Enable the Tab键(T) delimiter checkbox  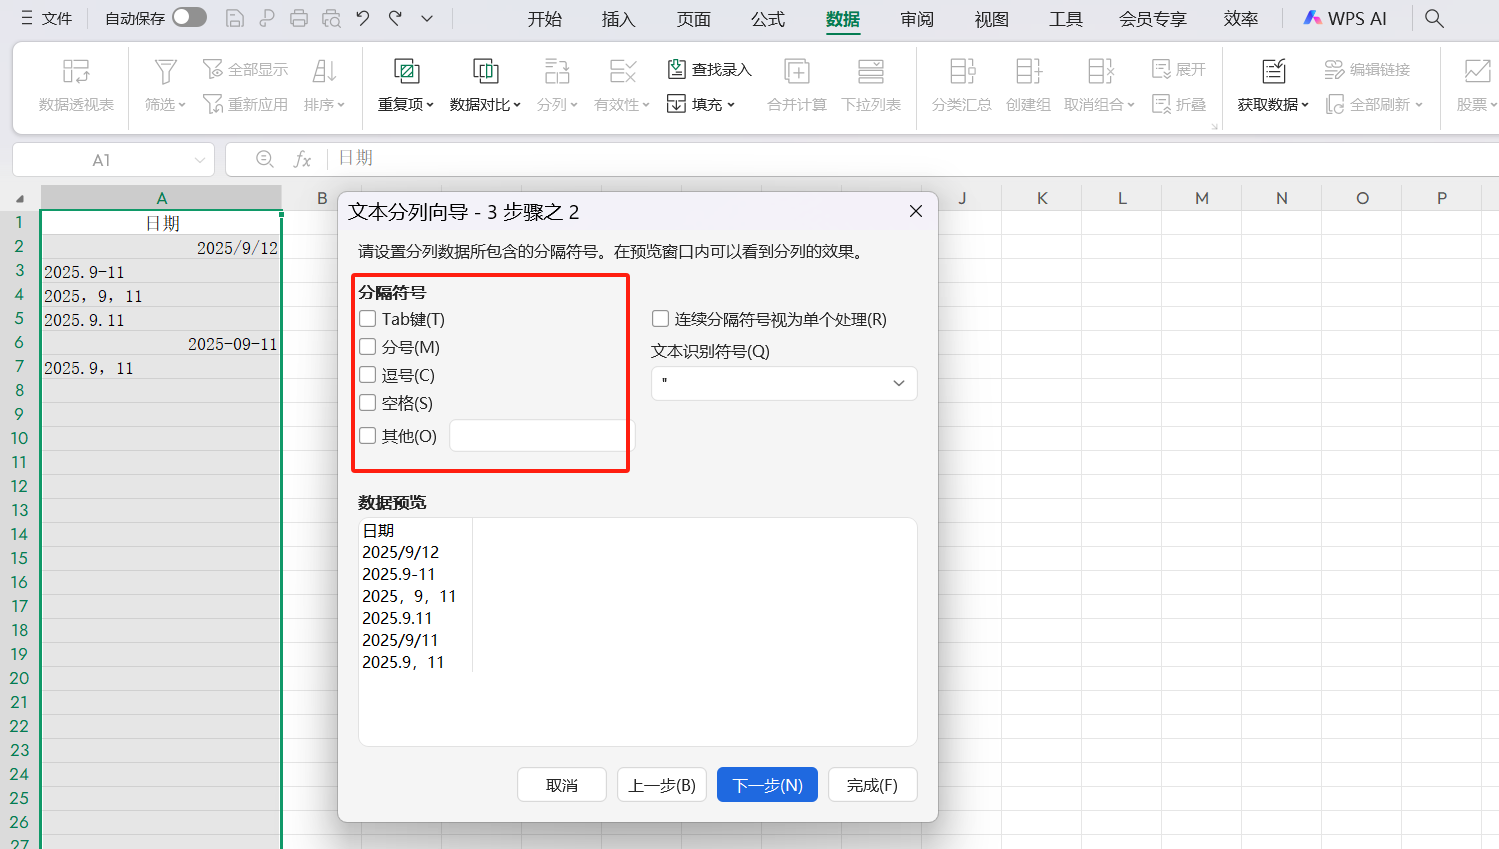coord(368,319)
